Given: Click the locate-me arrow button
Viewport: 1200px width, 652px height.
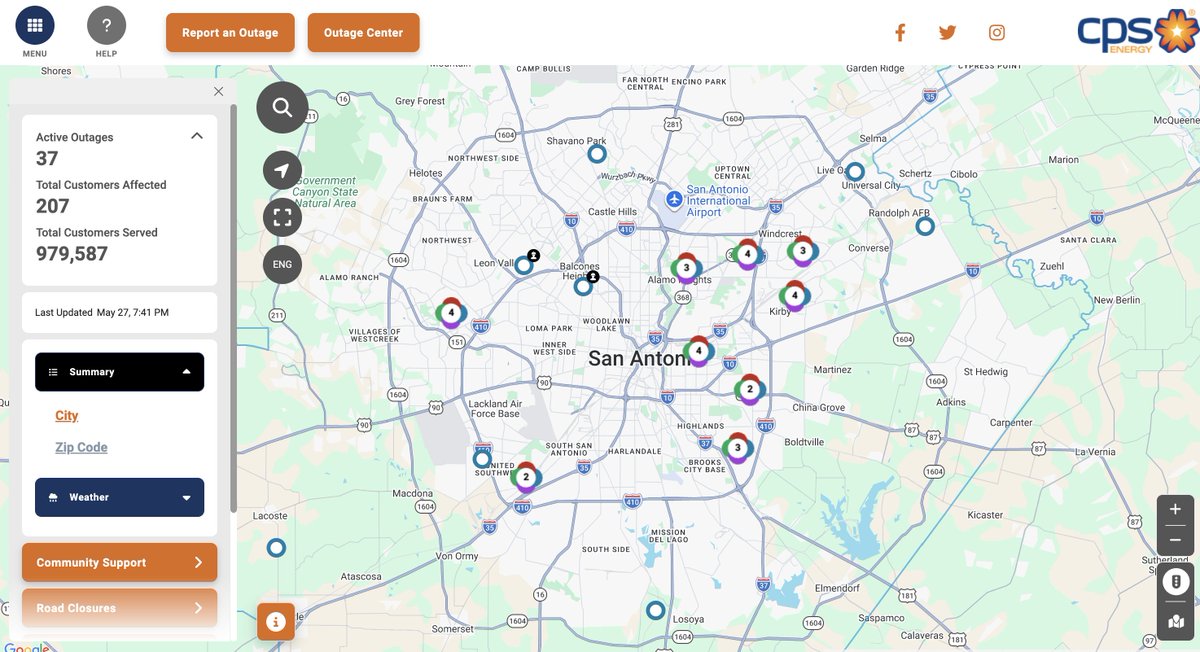Looking at the screenshot, I should point(282,171).
